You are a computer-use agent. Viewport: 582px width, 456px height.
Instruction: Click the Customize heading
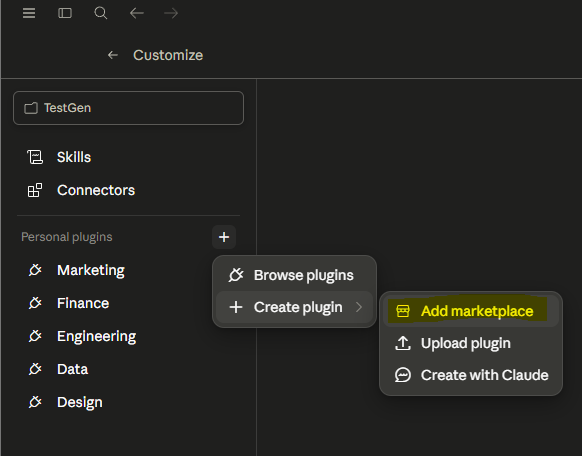pos(168,55)
